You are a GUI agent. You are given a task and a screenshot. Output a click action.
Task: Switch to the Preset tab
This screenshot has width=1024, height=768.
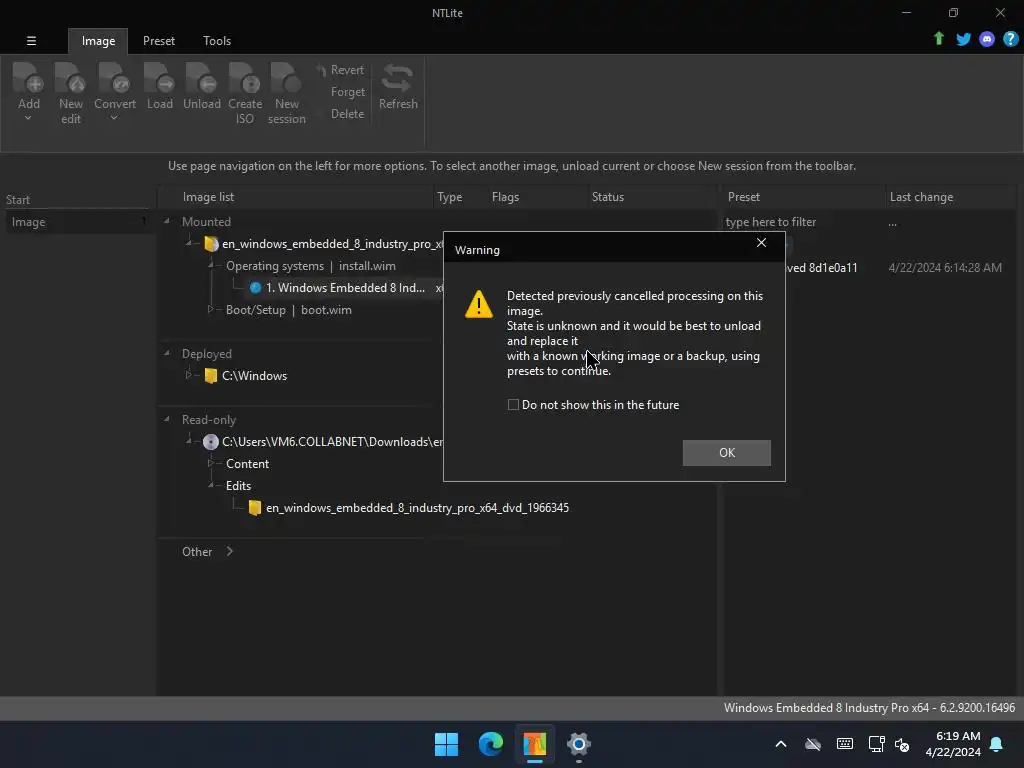click(159, 40)
